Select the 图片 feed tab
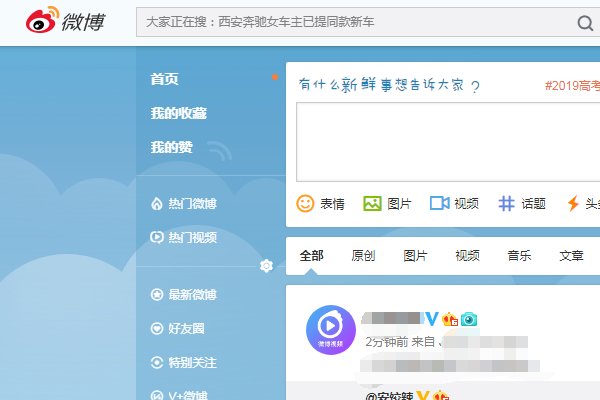Viewport: 600px width, 400px height. coord(415,255)
